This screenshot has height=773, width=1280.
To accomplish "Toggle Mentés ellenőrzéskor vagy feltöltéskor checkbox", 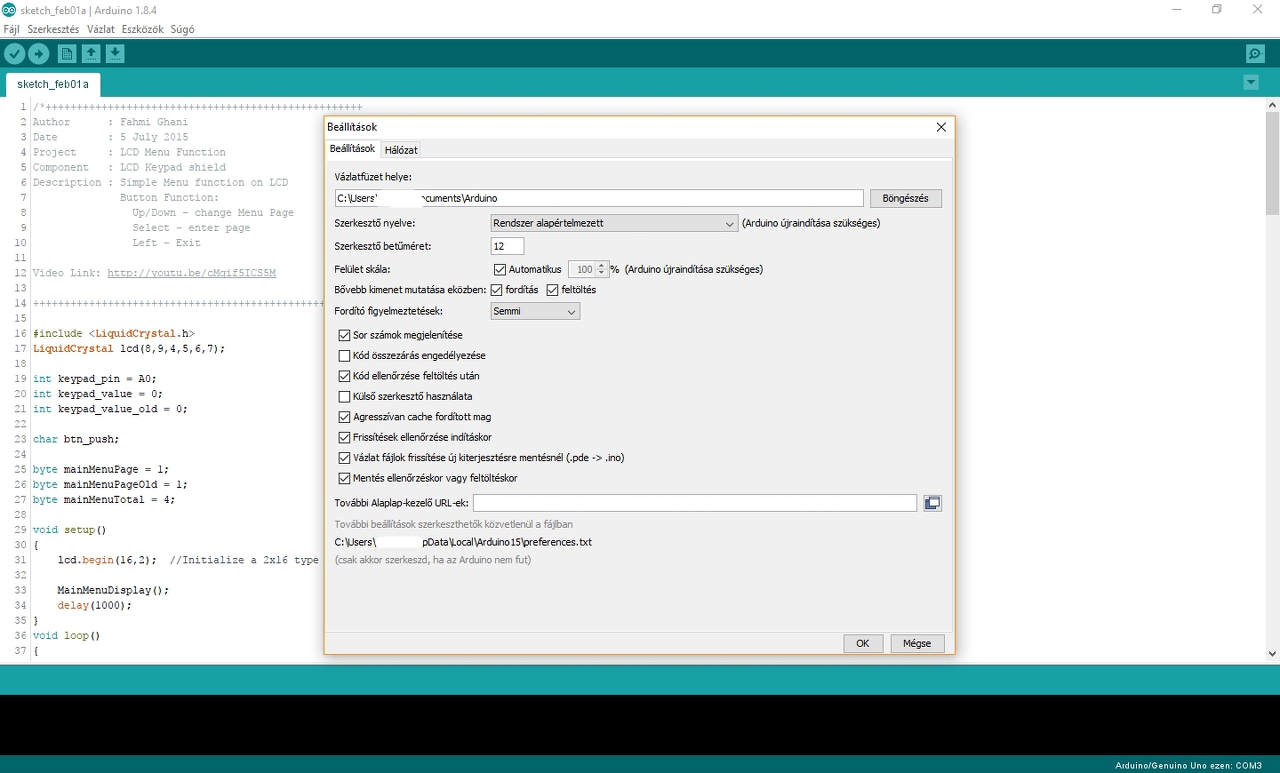I will (x=345, y=478).
